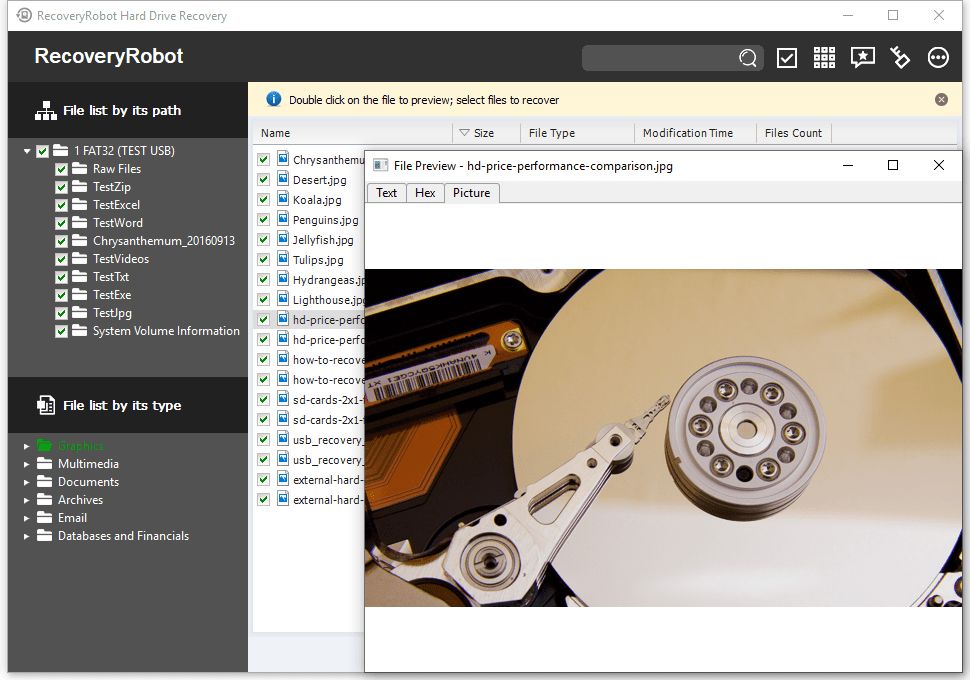Toggle the Koala.jpg checkbox
970x680 pixels.
click(263, 199)
